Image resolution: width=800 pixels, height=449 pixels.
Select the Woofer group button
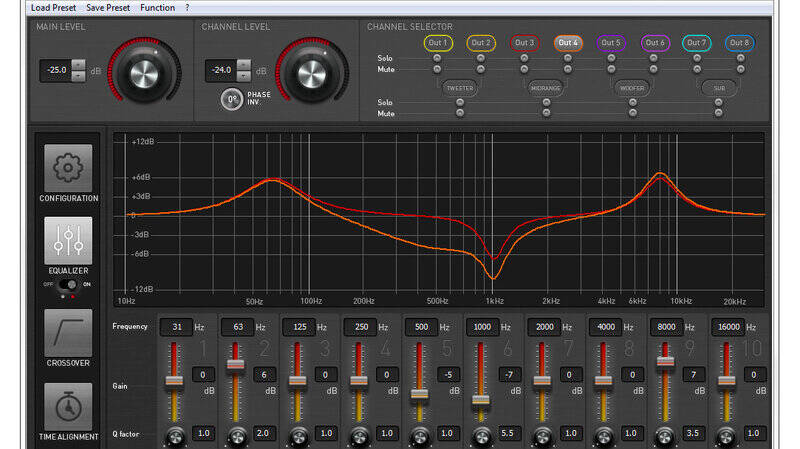[x=632, y=88]
